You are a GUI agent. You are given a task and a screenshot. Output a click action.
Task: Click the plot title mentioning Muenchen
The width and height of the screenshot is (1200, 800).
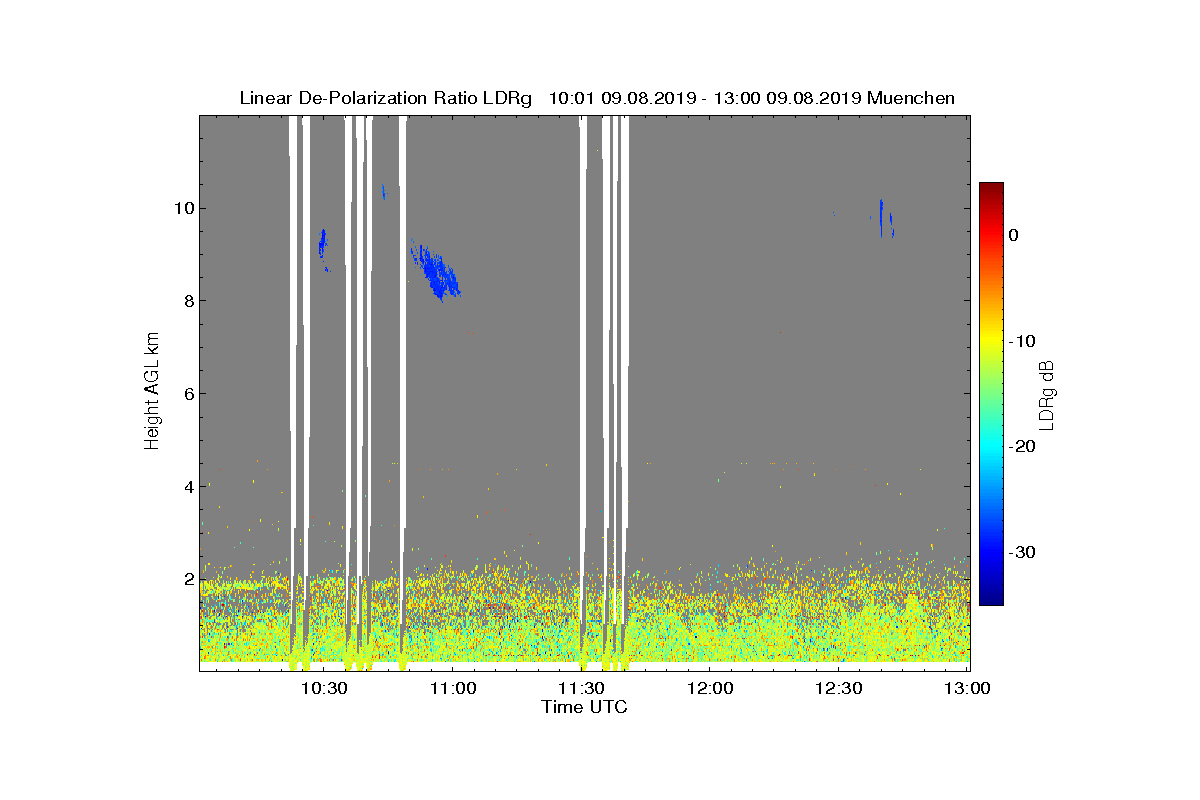[x=597, y=98]
